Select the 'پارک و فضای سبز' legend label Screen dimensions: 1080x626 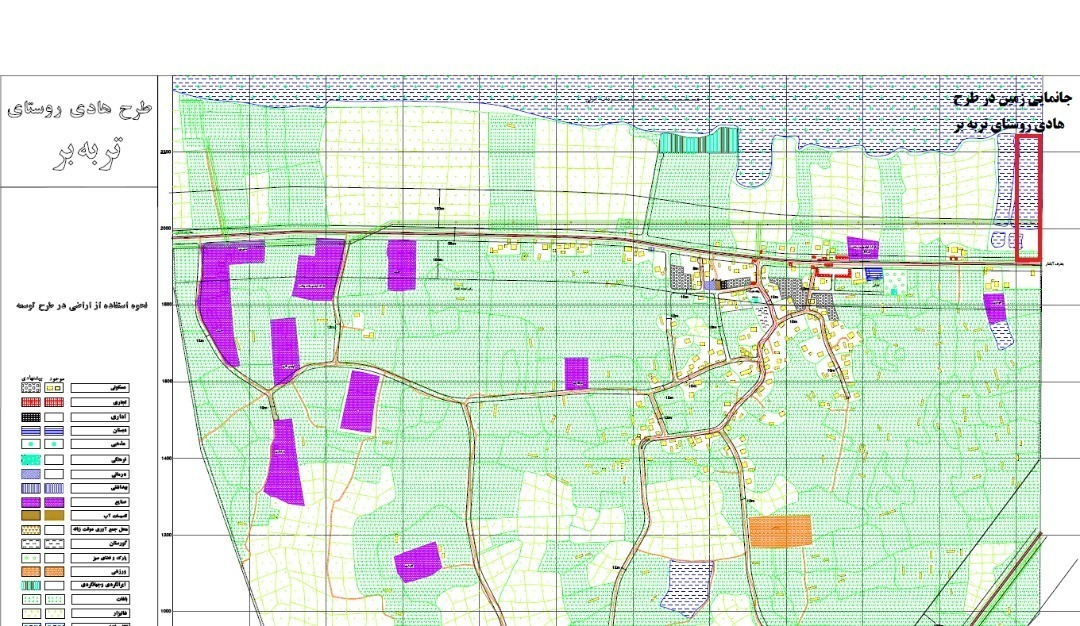coord(99,558)
